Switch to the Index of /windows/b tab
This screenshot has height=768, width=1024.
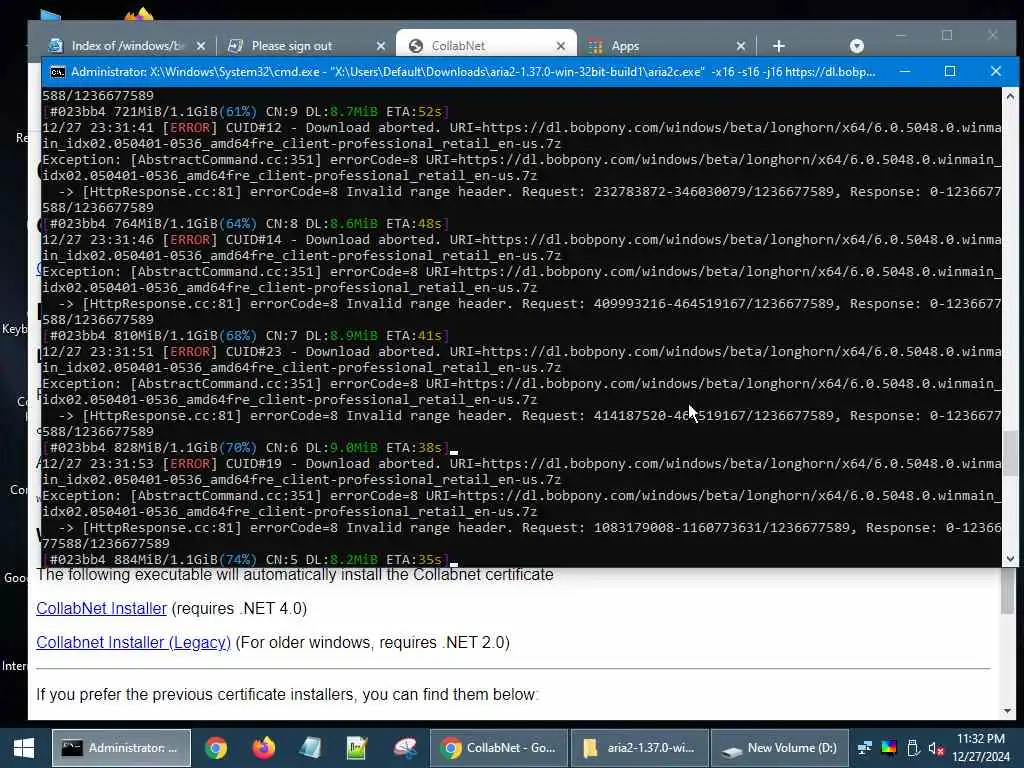[127, 46]
